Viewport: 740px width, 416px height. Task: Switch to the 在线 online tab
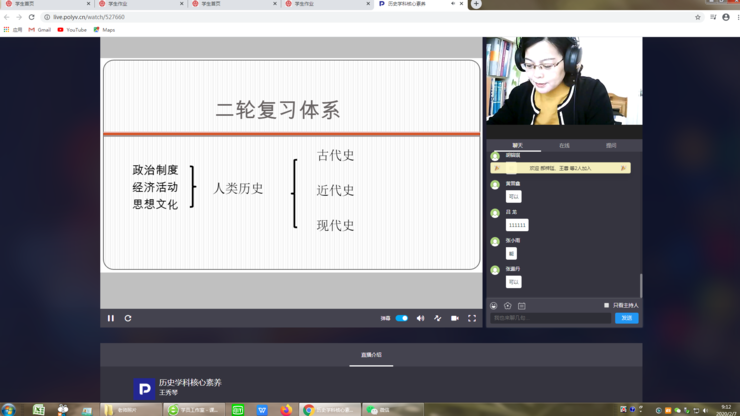564,146
